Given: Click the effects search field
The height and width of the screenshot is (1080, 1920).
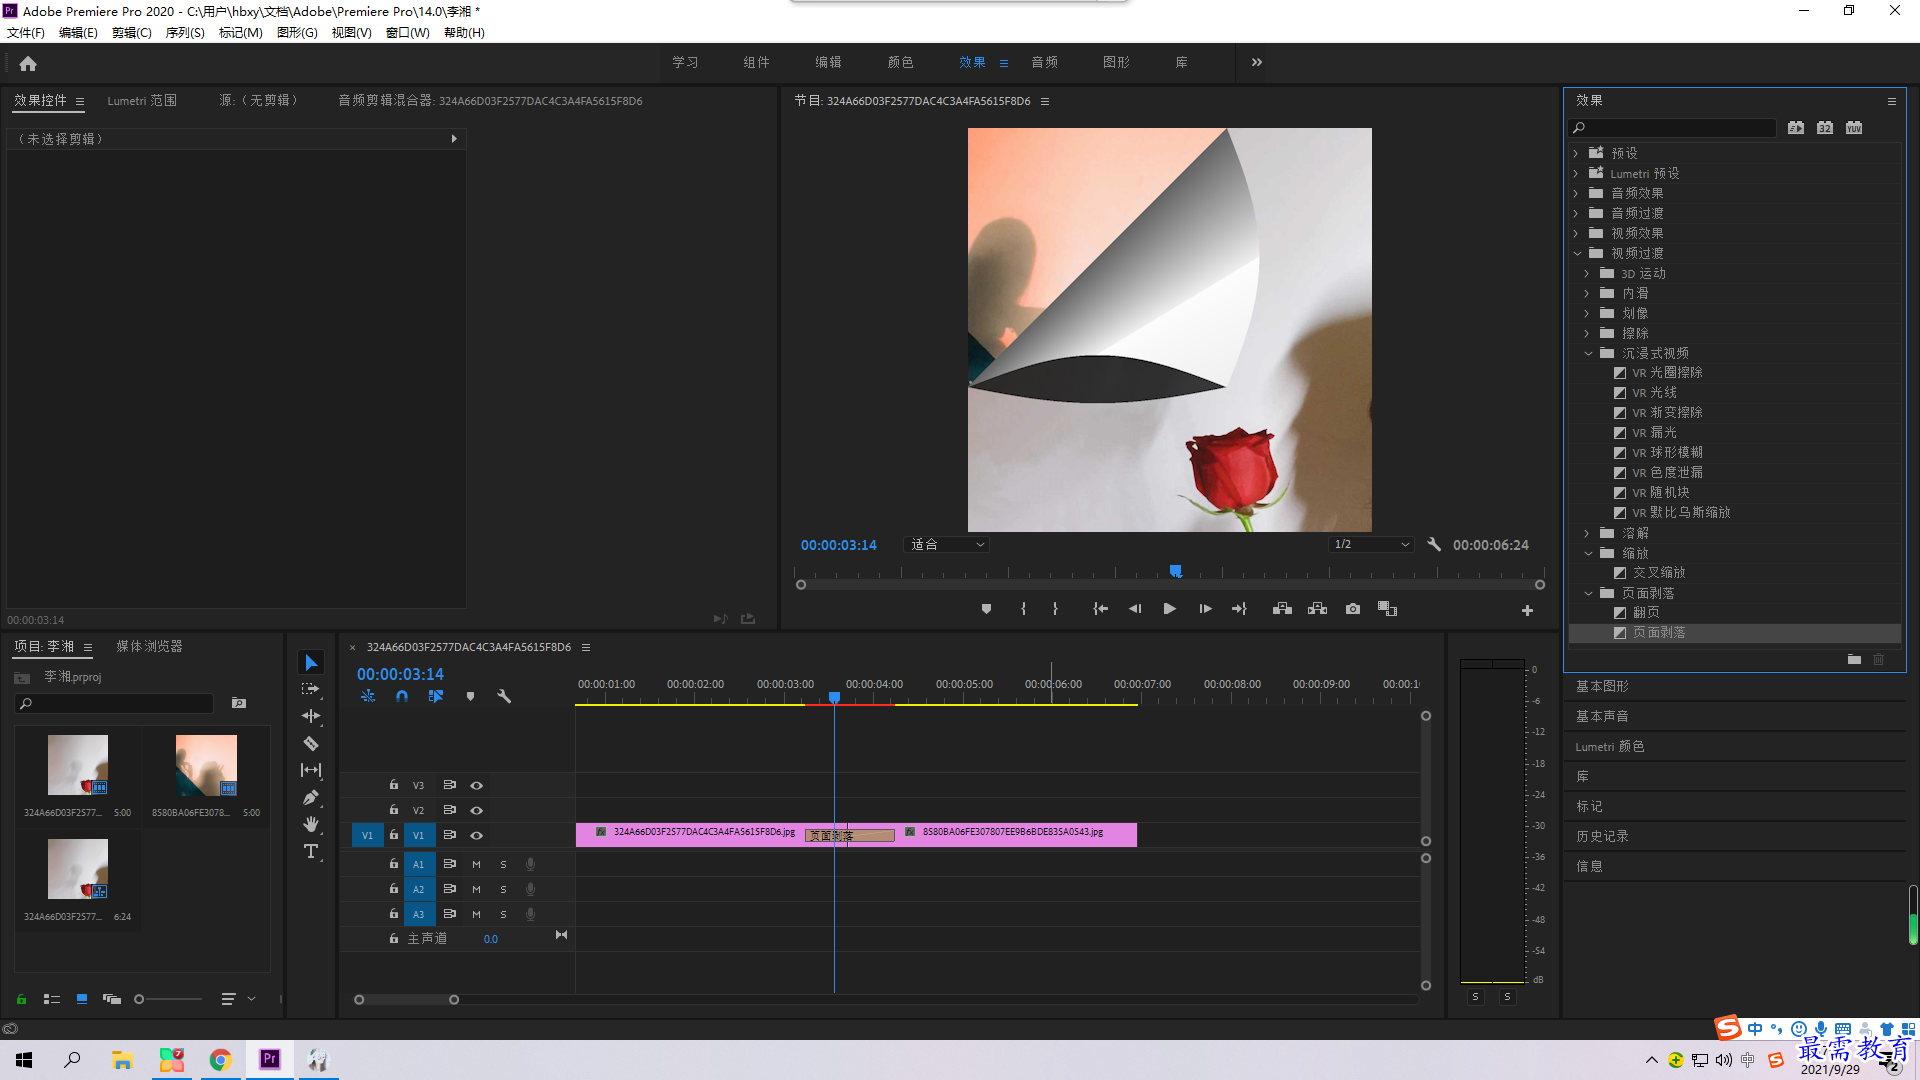Looking at the screenshot, I should 1672,128.
